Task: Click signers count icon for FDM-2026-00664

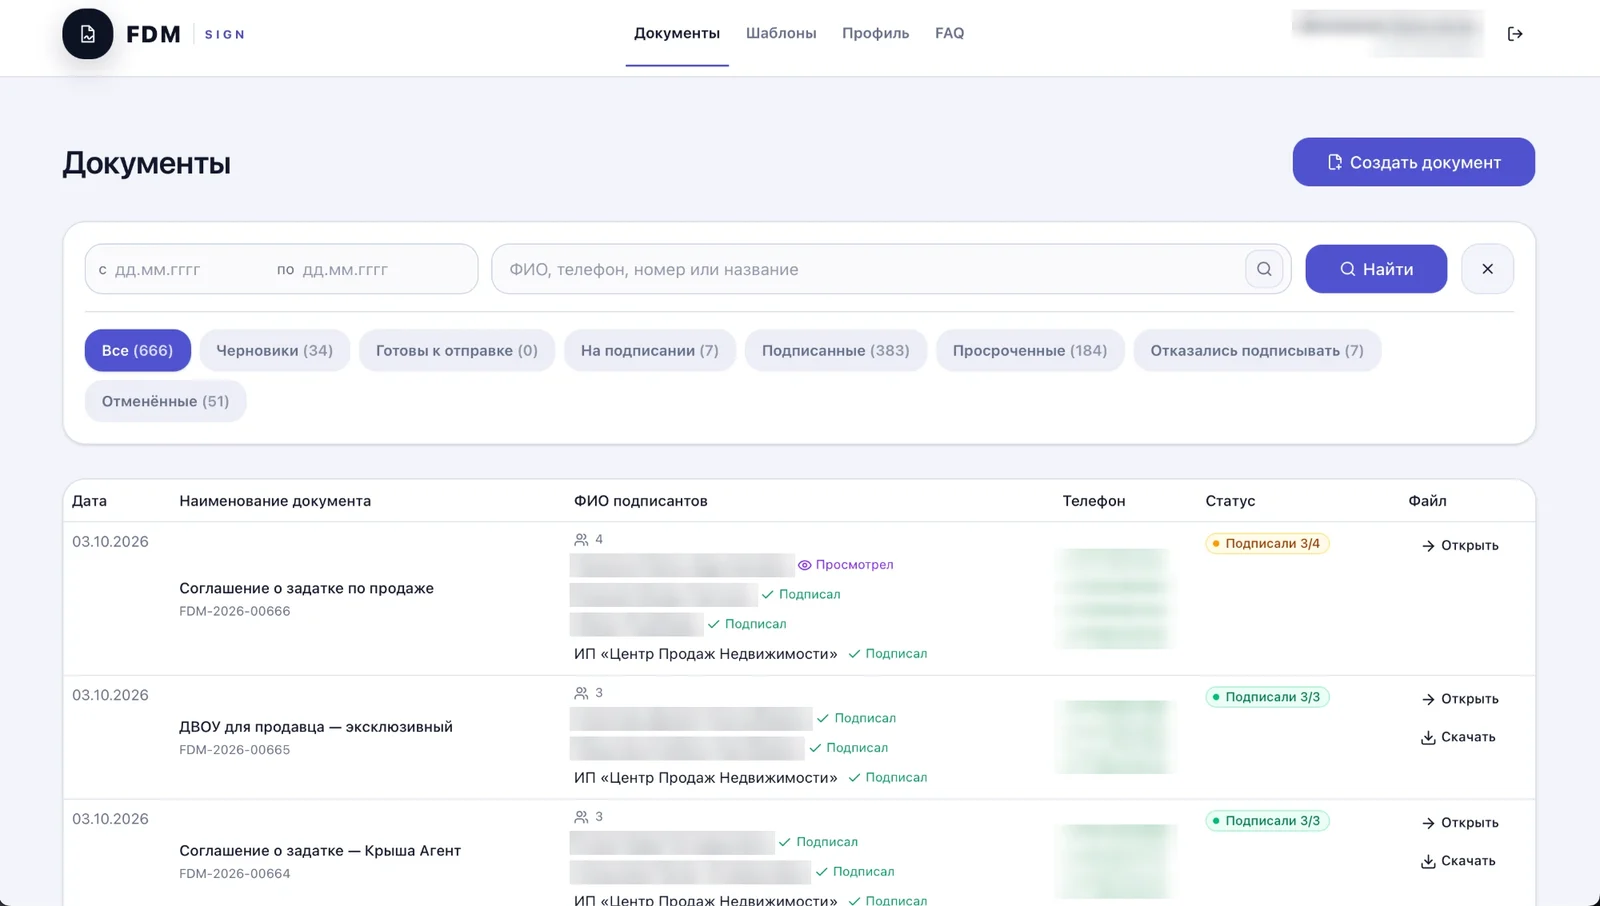Action: tap(581, 817)
